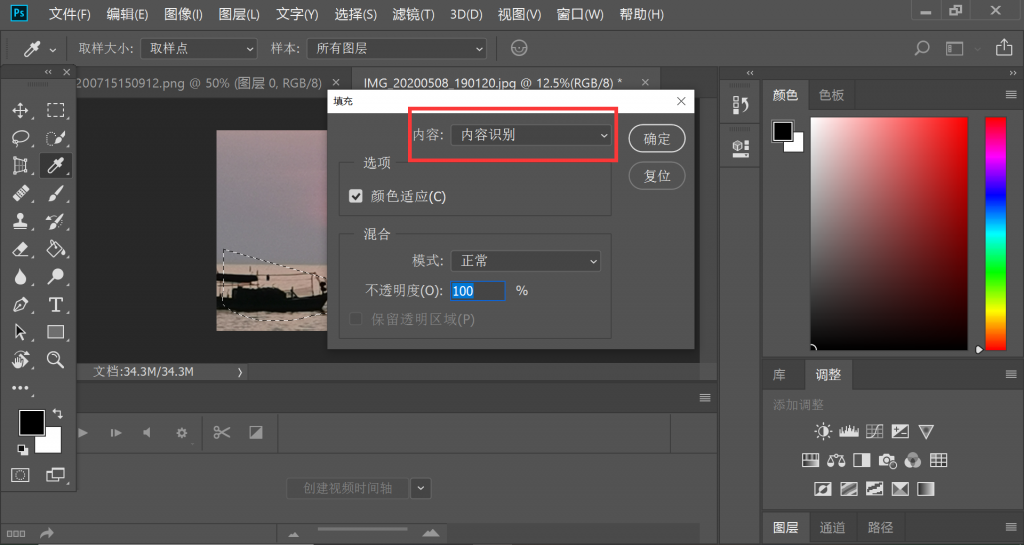Select the Path Selection tool
This screenshot has height=545, width=1024.
pos(20,332)
